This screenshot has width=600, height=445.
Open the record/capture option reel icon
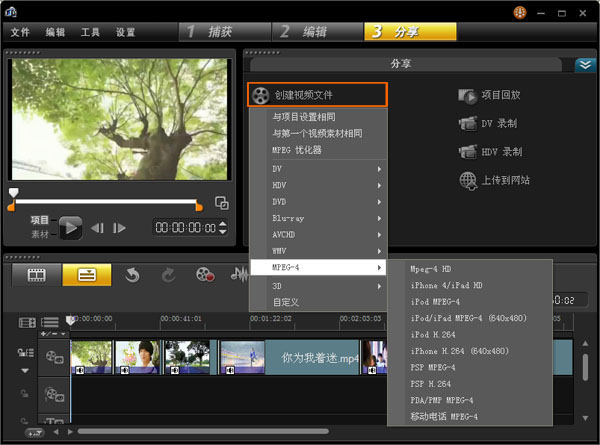205,274
